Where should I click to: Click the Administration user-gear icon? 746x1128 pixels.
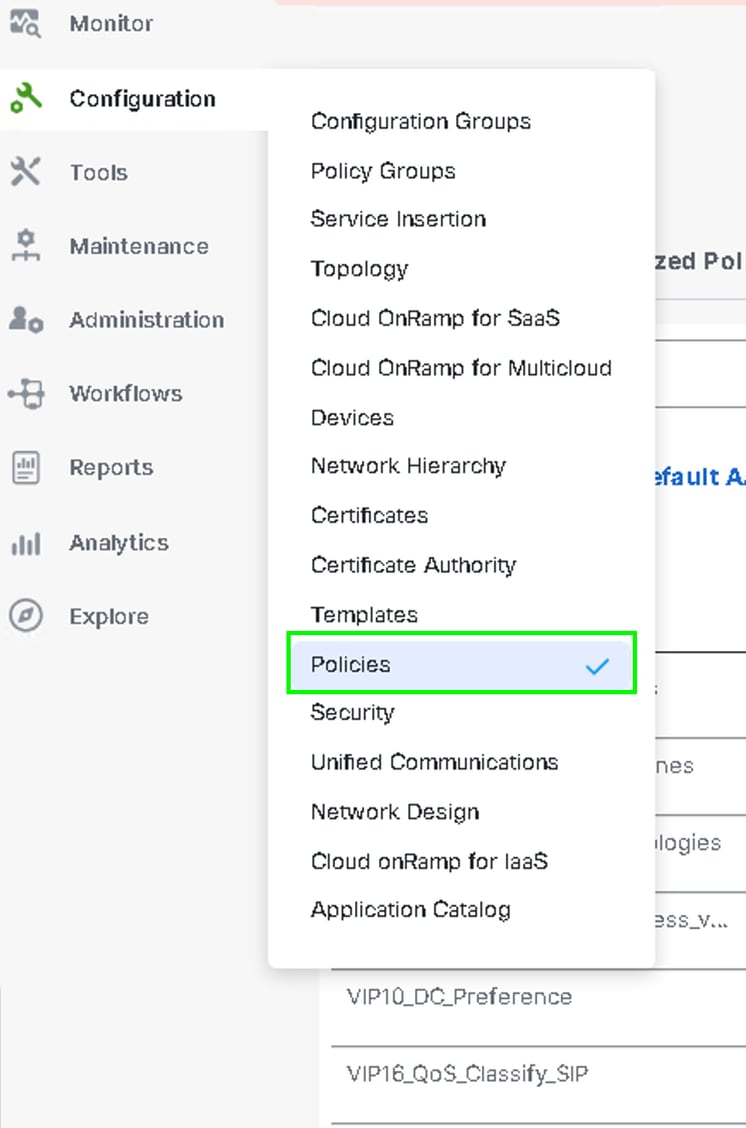tap(26, 319)
